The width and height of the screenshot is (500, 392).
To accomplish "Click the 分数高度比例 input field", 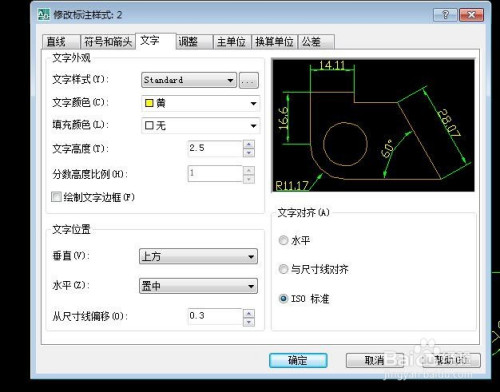I will 215,173.
